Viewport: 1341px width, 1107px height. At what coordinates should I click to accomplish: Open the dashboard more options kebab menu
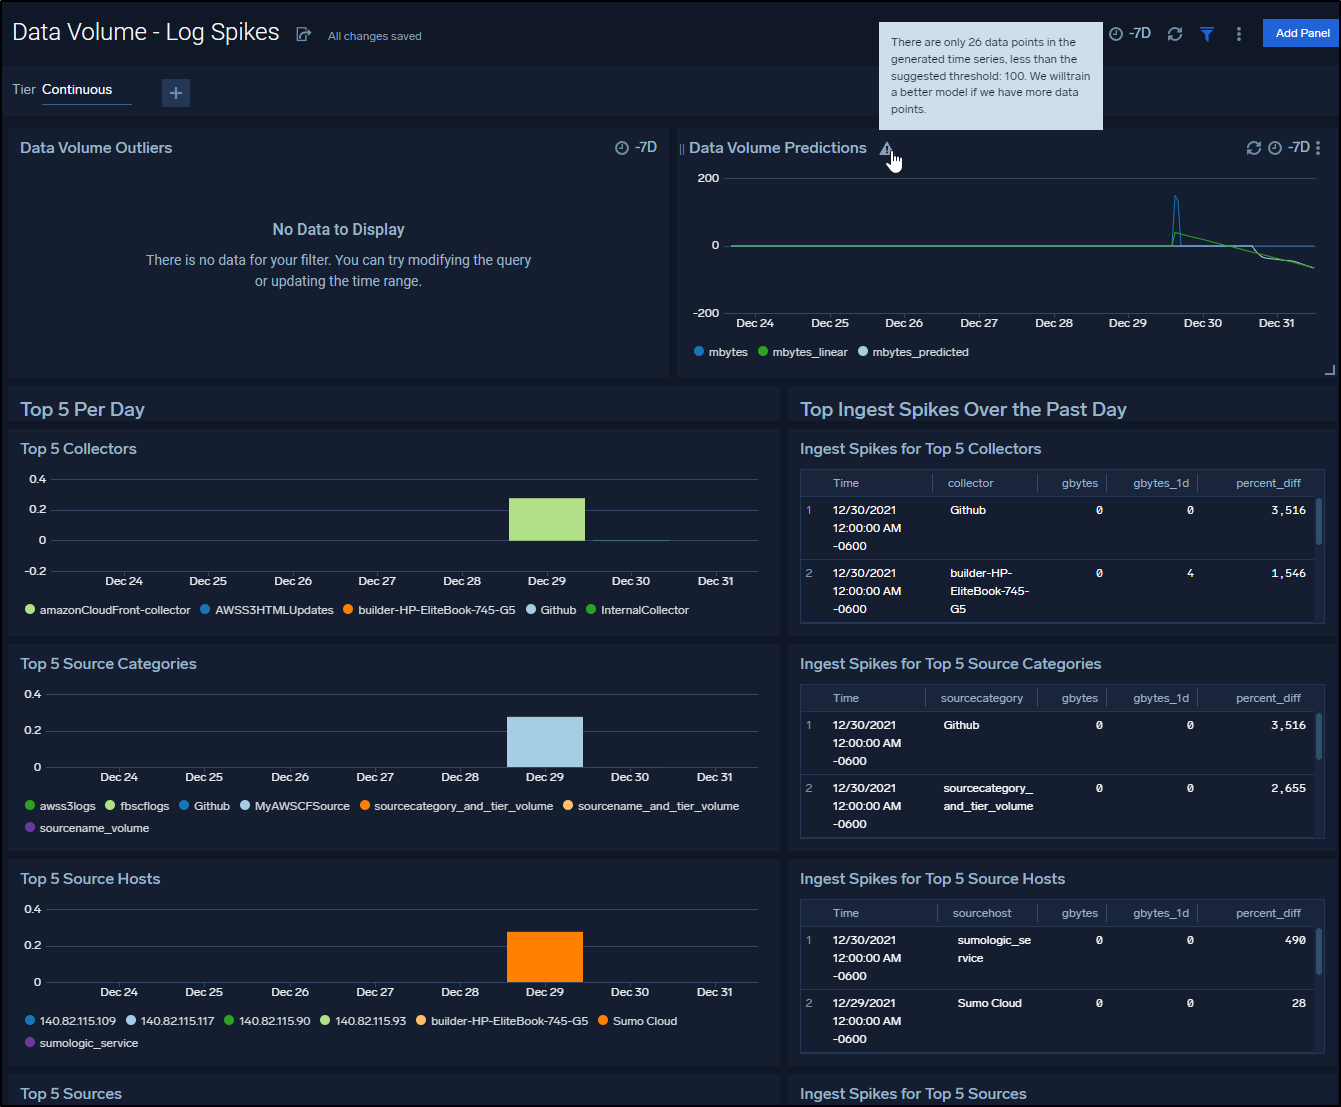click(x=1239, y=34)
